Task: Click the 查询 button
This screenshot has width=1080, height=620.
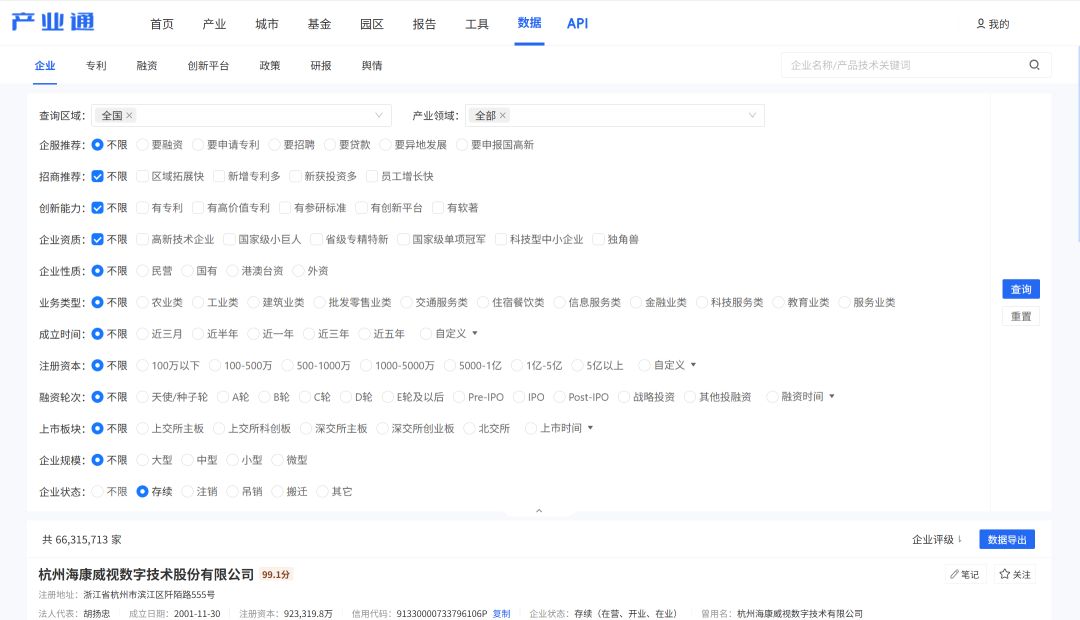Action: [x=1021, y=289]
